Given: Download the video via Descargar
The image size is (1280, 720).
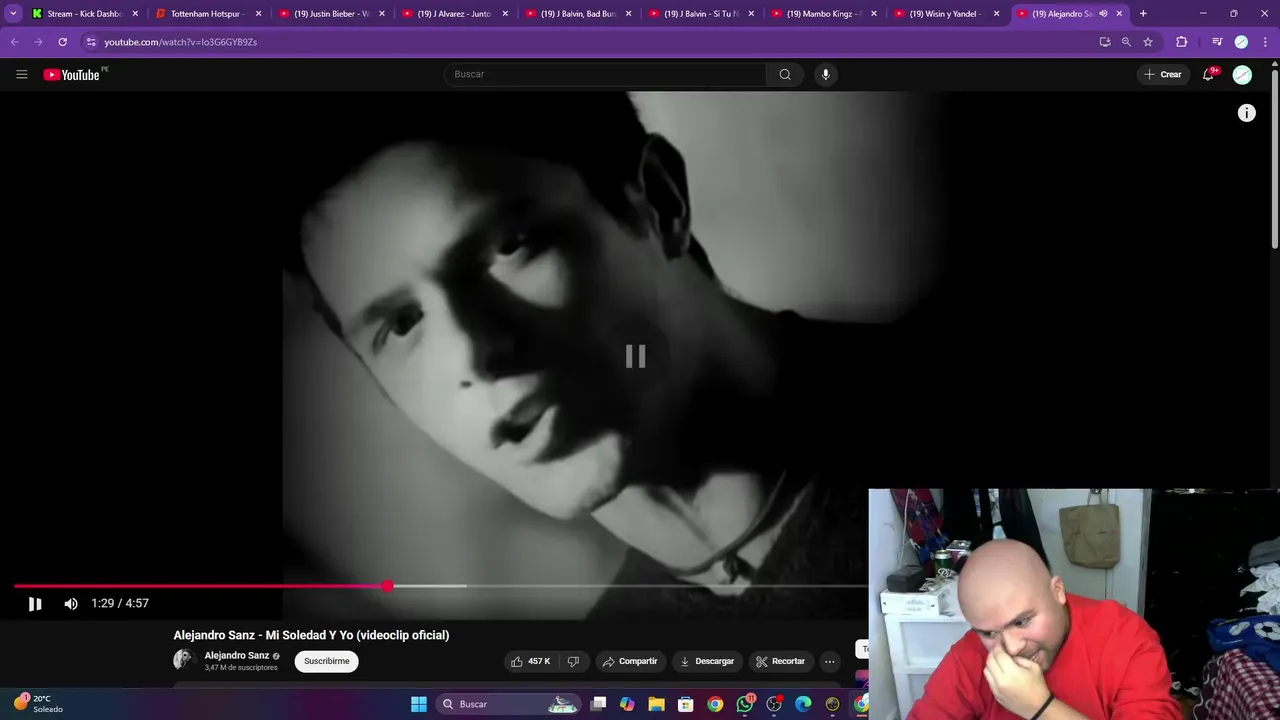Looking at the screenshot, I should tap(707, 661).
